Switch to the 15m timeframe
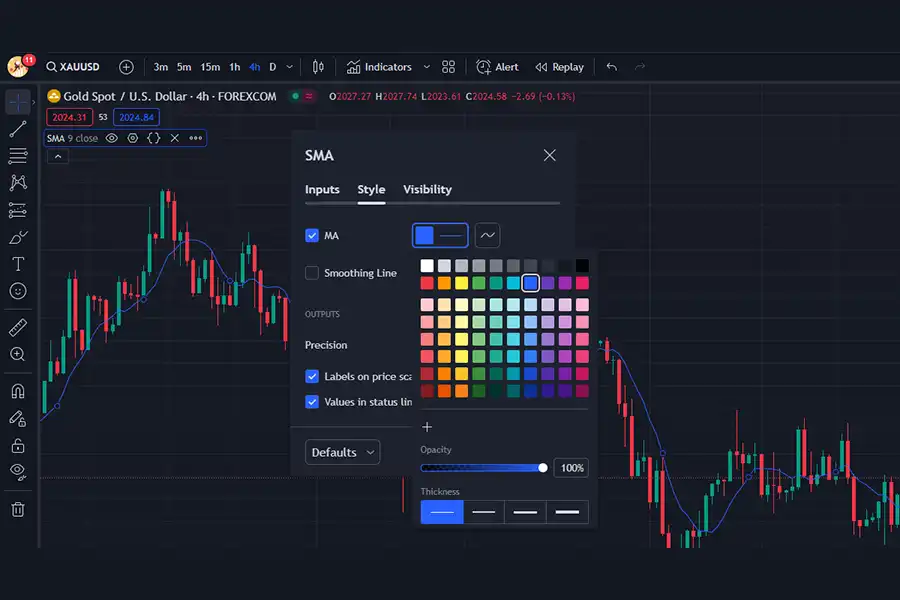This screenshot has width=900, height=600. (210, 67)
